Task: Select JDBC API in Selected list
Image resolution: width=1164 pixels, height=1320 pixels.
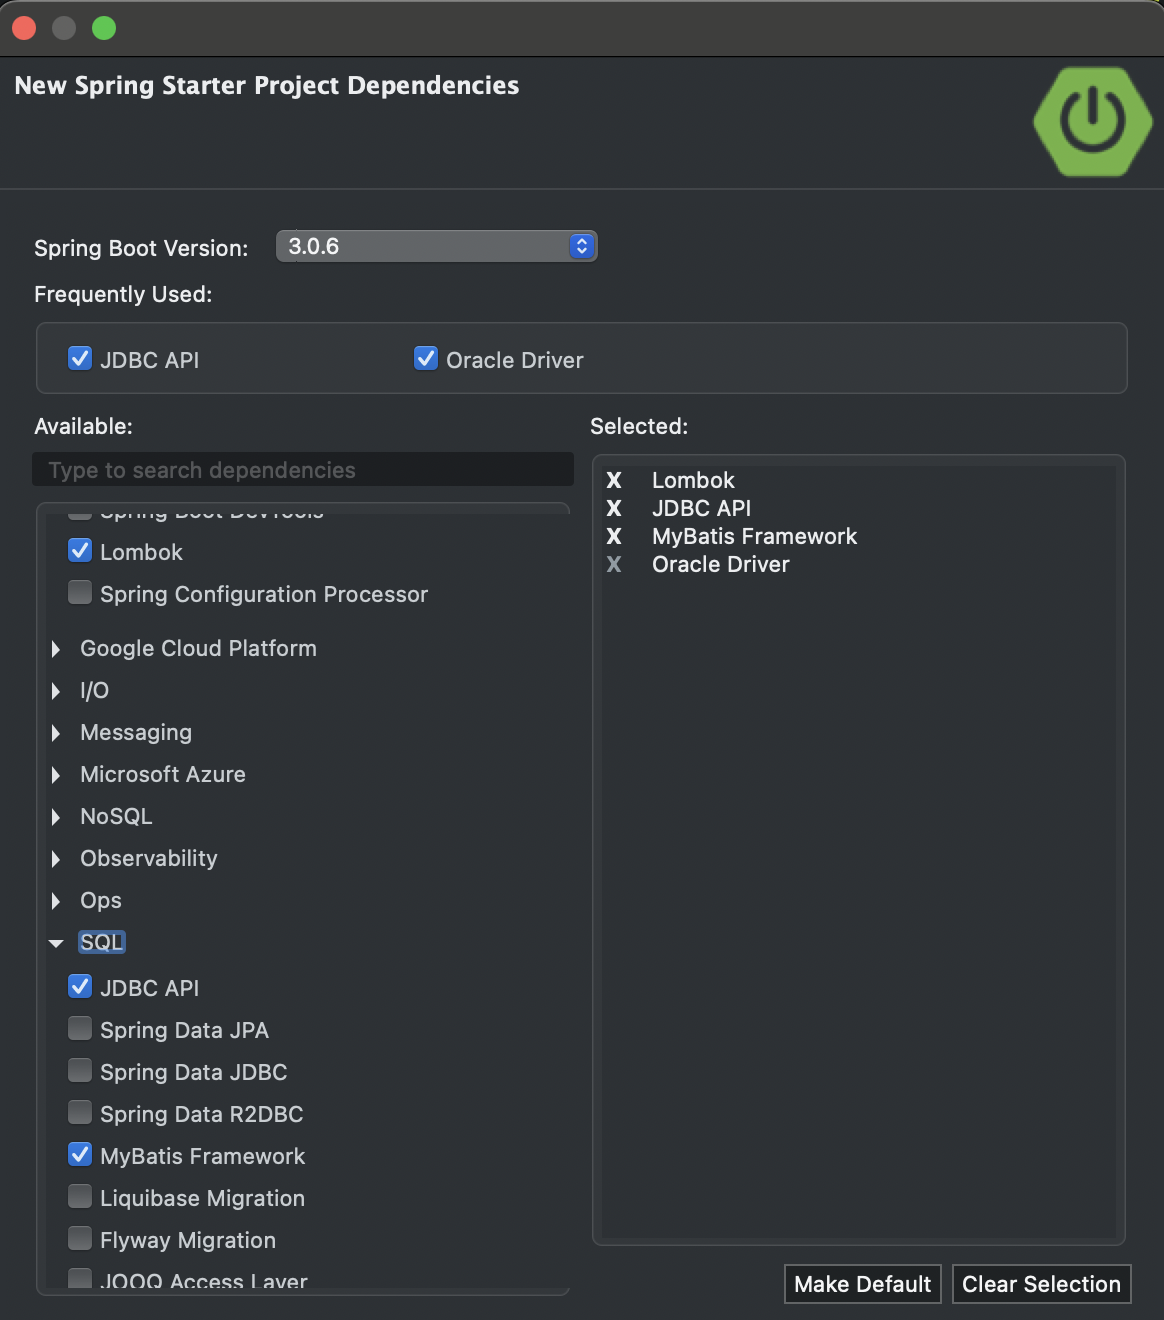Action: [x=701, y=509]
